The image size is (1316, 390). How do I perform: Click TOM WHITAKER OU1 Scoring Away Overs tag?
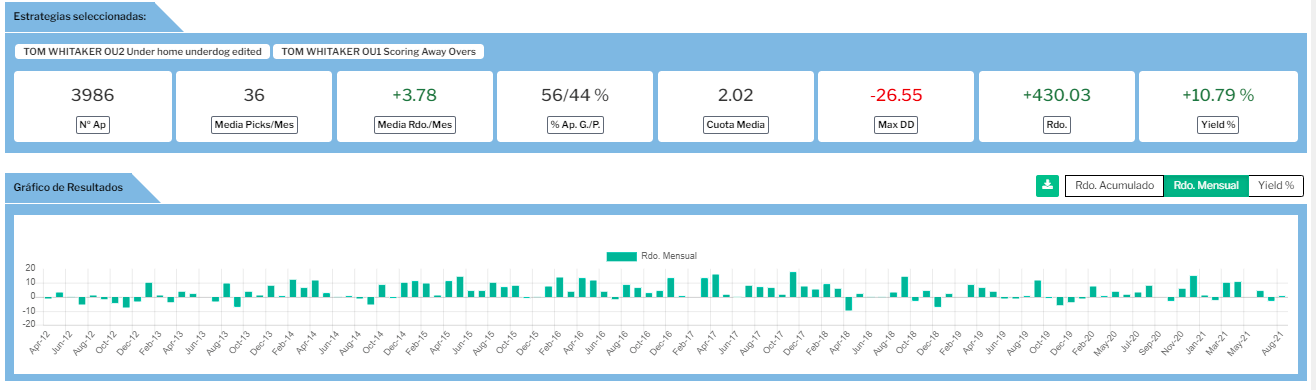point(379,51)
